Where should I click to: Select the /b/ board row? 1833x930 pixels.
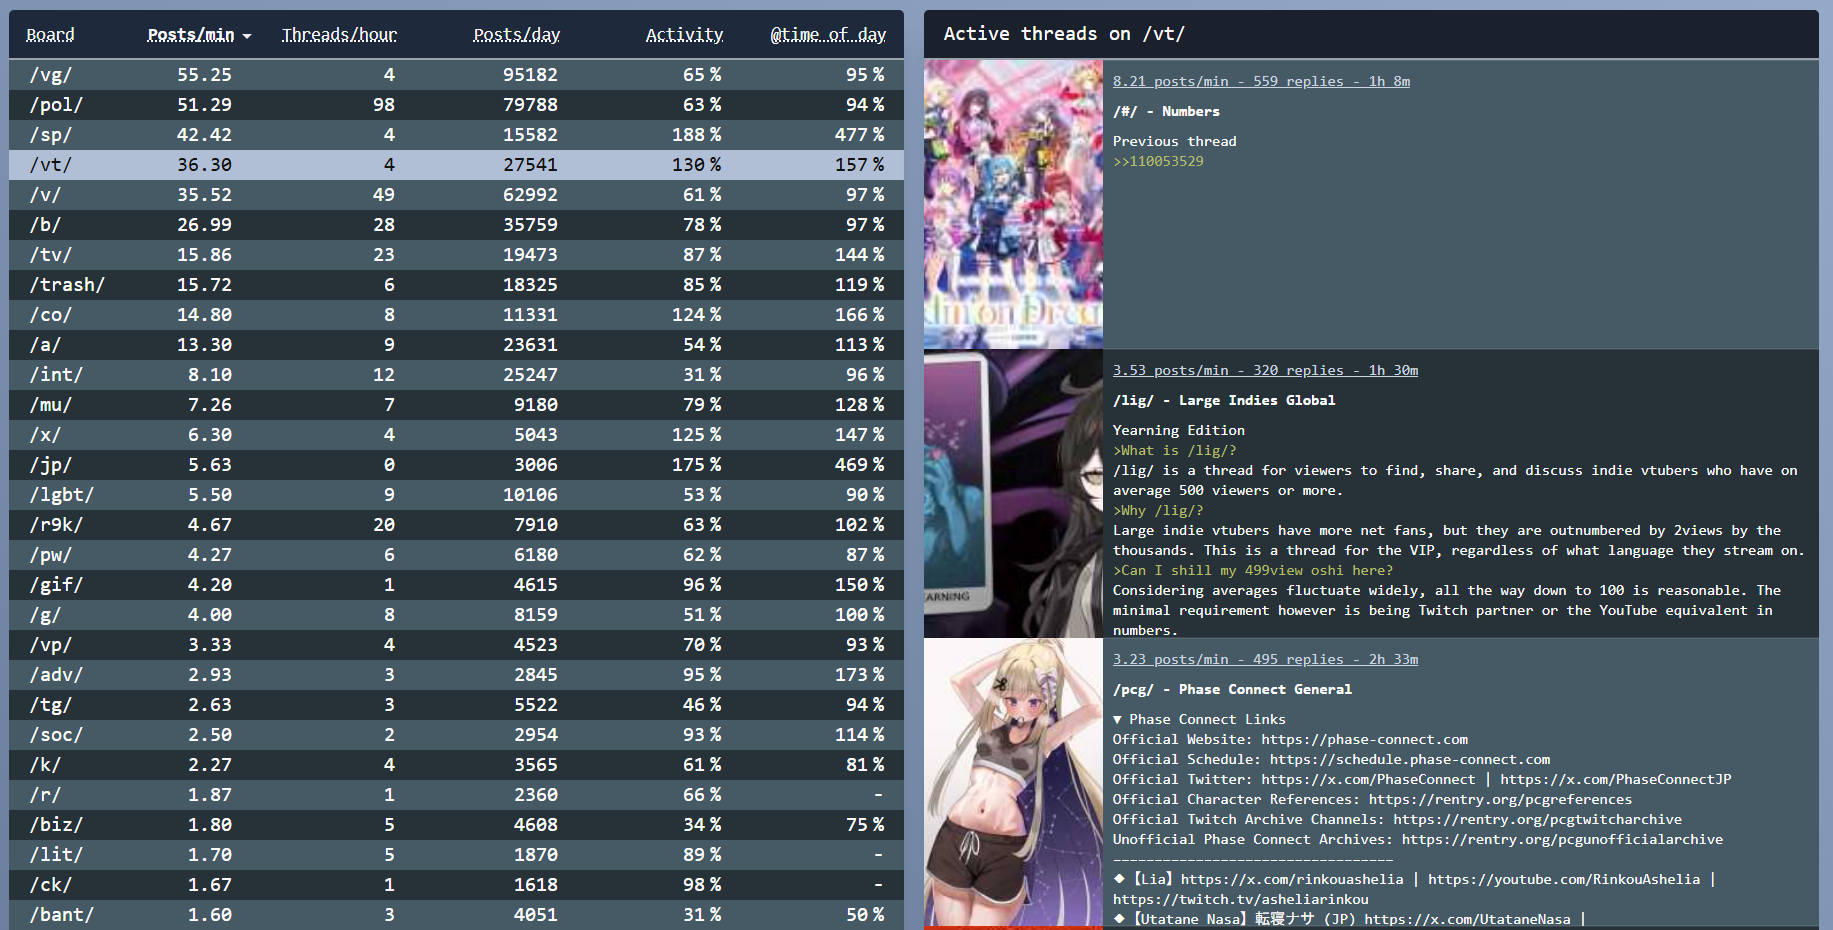456,225
